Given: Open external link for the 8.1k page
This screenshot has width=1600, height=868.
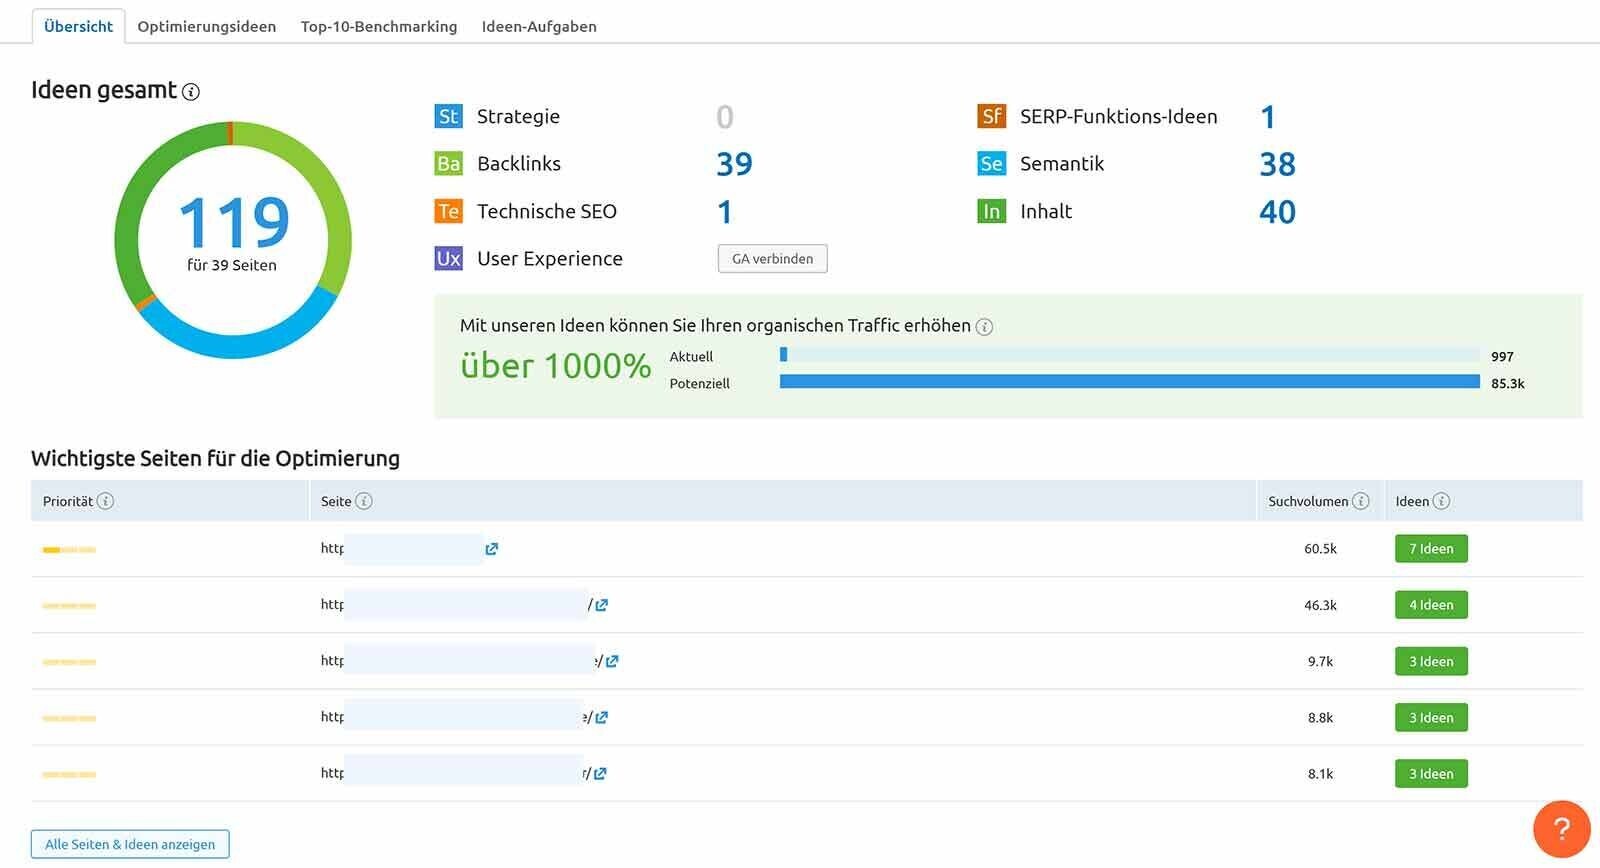Looking at the screenshot, I should pos(600,773).
